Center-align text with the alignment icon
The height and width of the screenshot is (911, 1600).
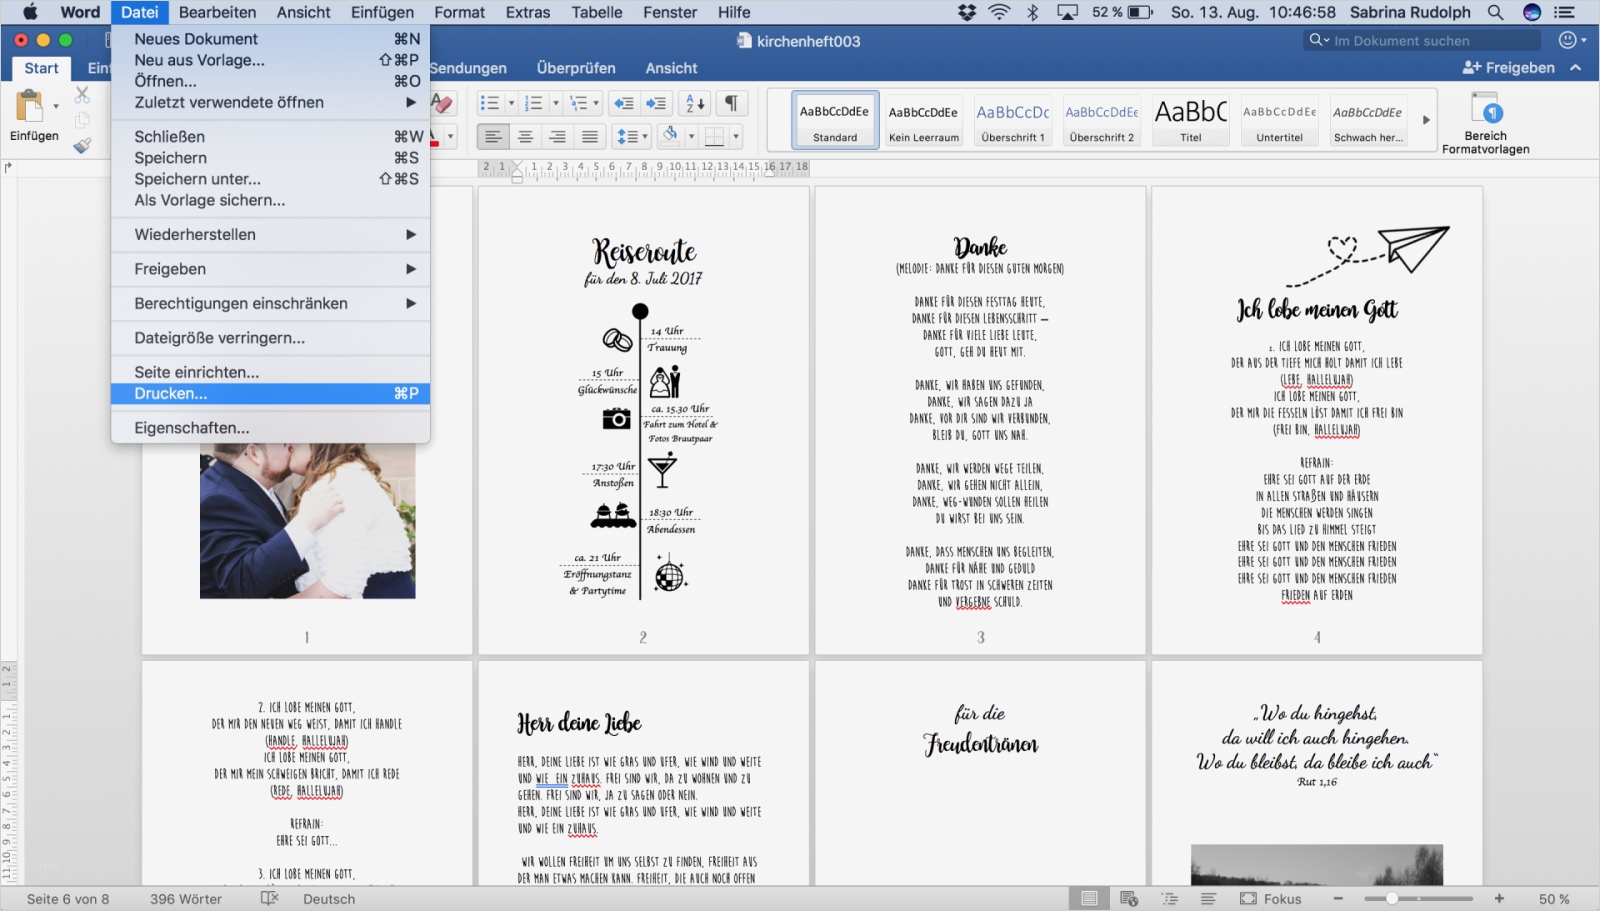[525, 137]
